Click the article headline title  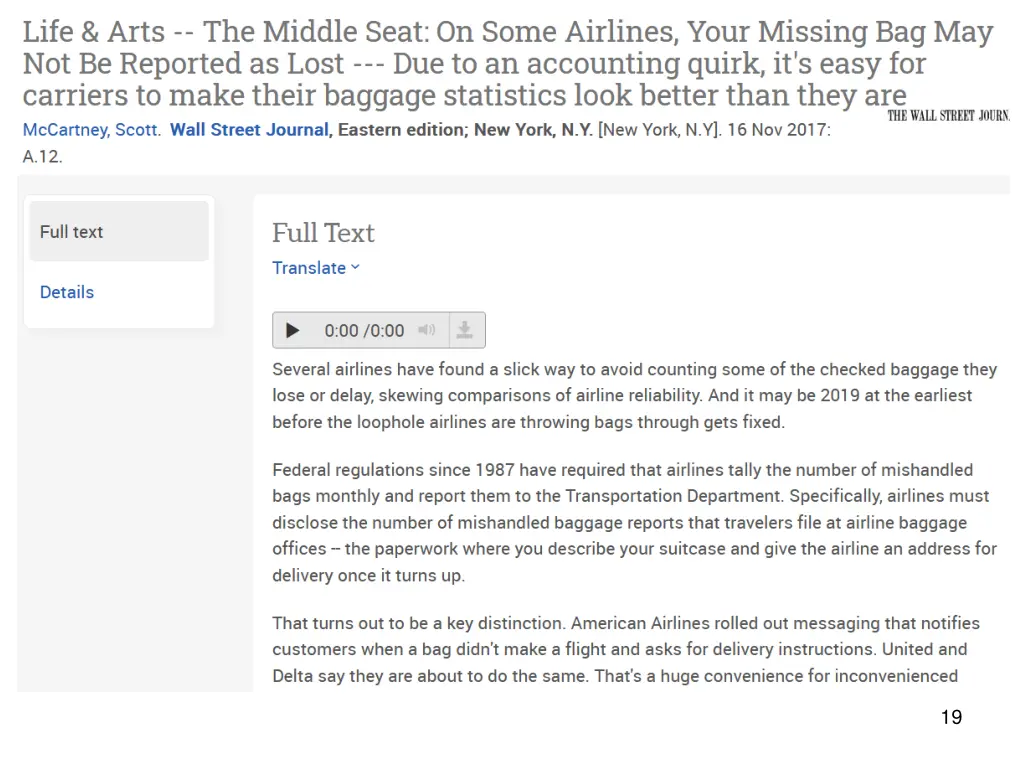[x=508, y=63]
